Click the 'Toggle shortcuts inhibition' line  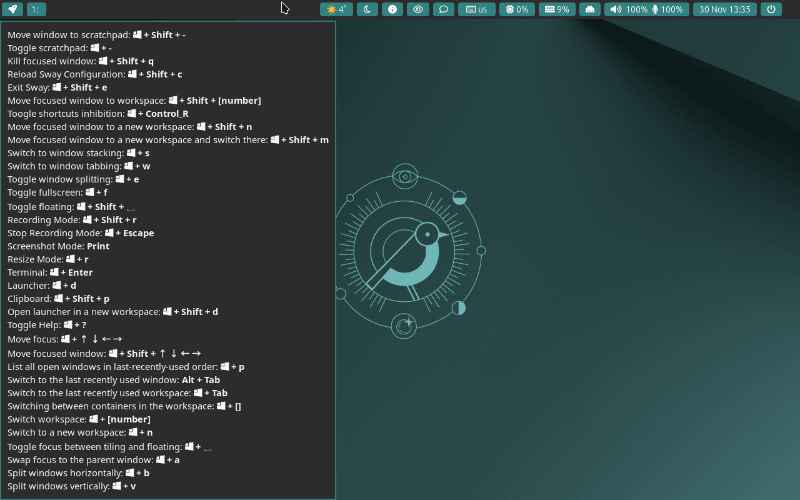pyautogui.click(x=98, y=114)
